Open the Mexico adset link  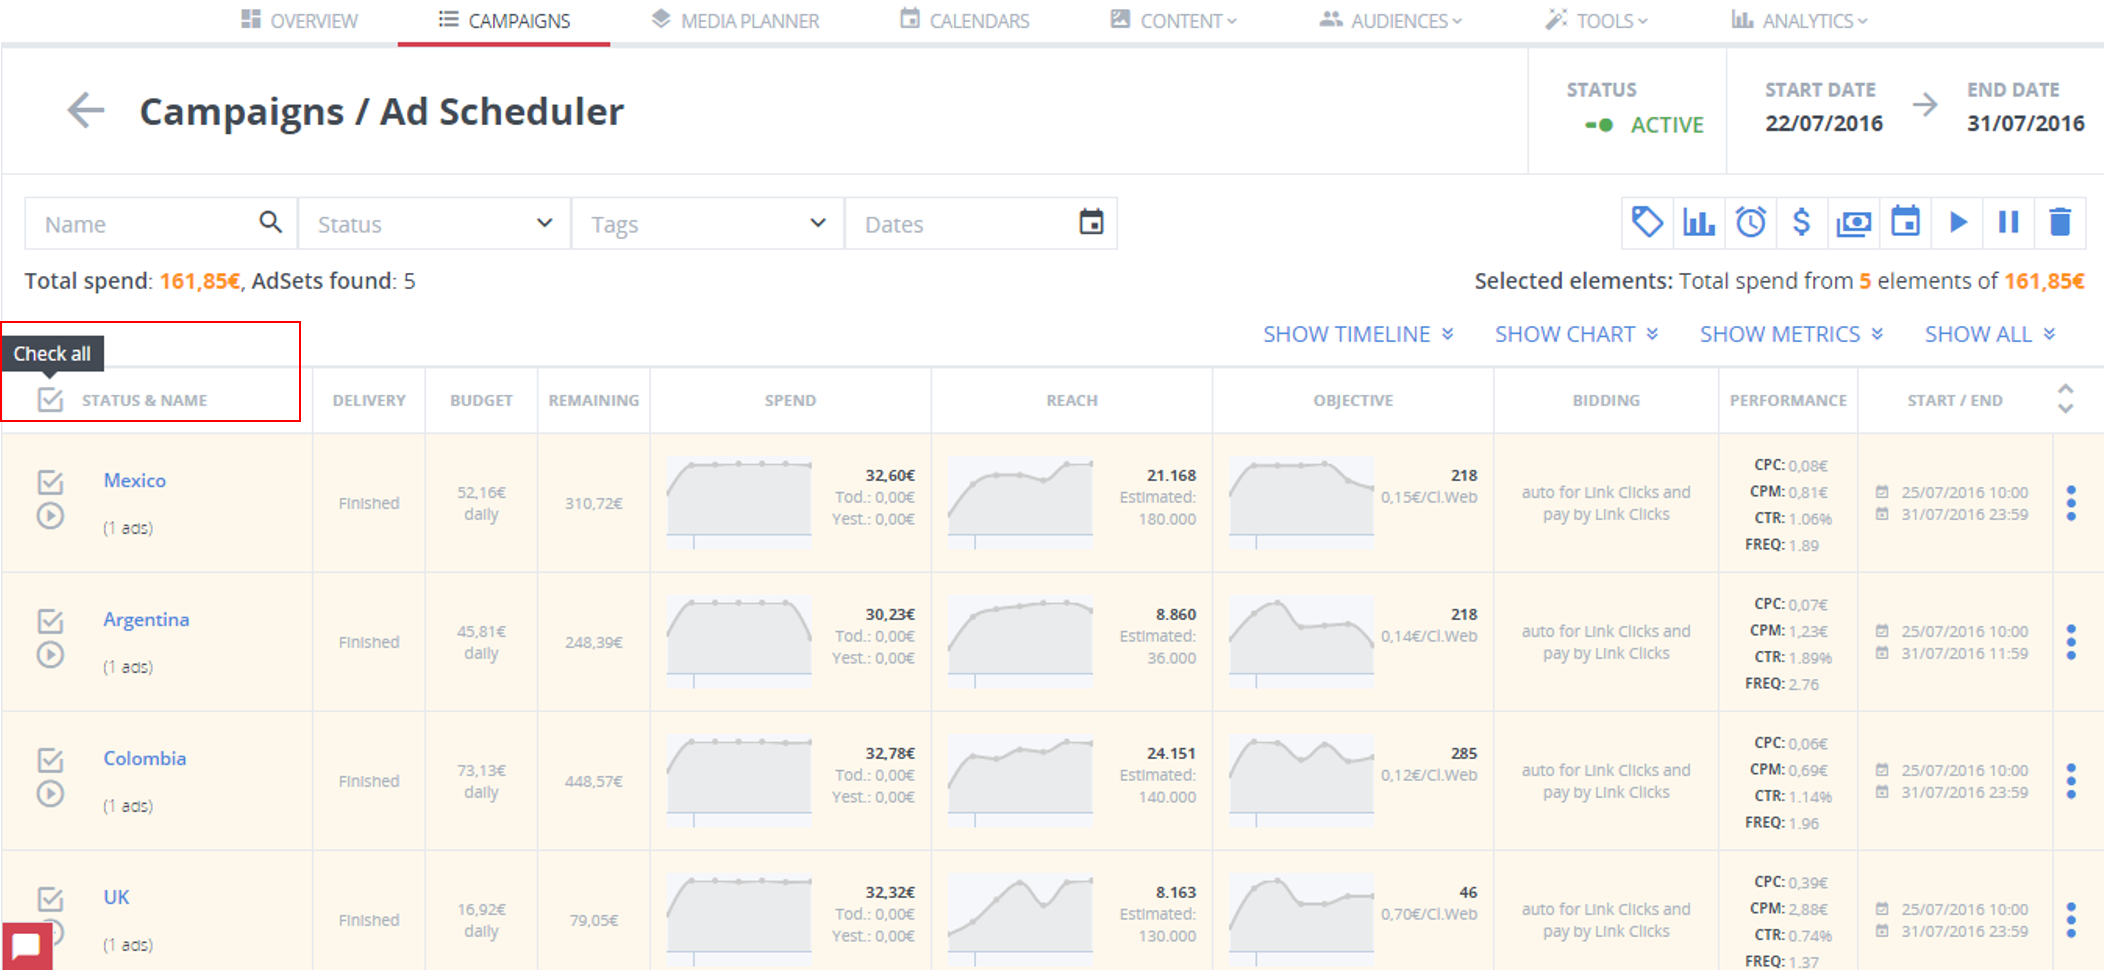135,480
